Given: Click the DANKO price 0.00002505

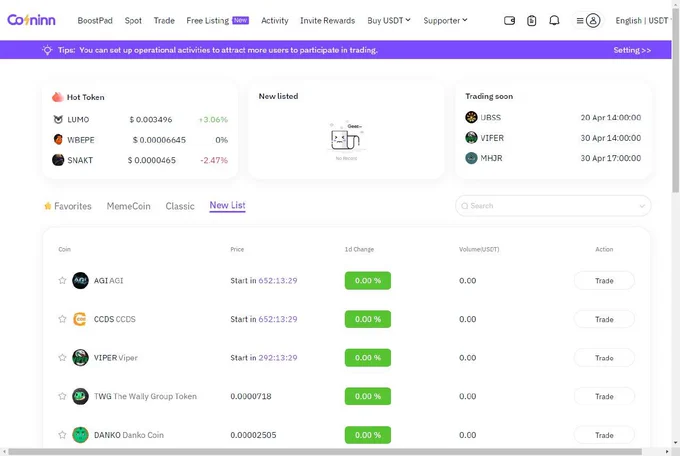Looking at the screenshot, I should click(253, 435).
